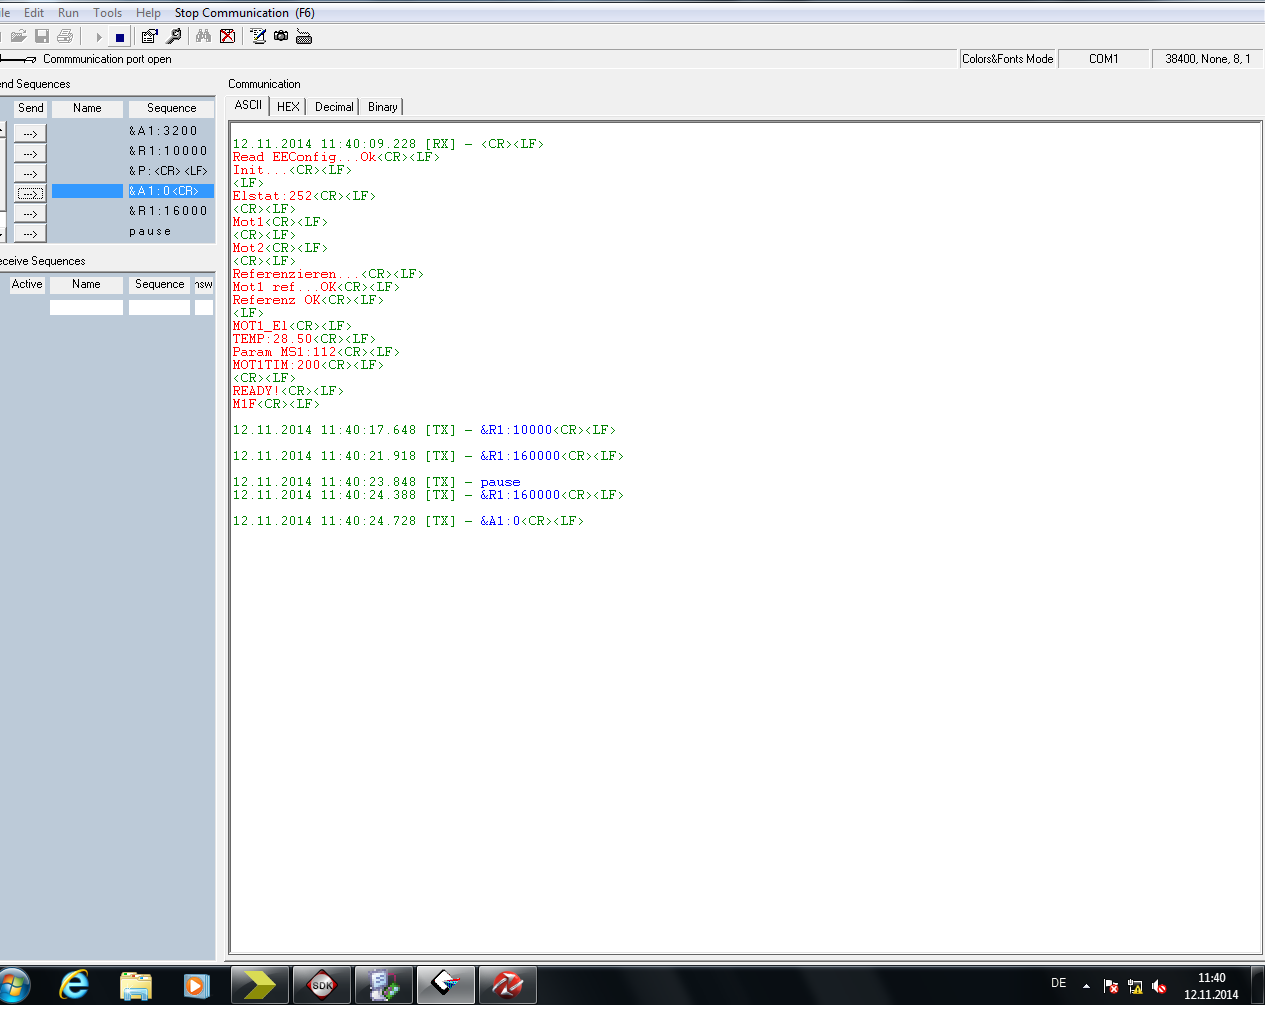The image size is (1280, 1024).
Task: Click the 38400, None, 8, 1 settings field
Action: (x=1207, y=59)
